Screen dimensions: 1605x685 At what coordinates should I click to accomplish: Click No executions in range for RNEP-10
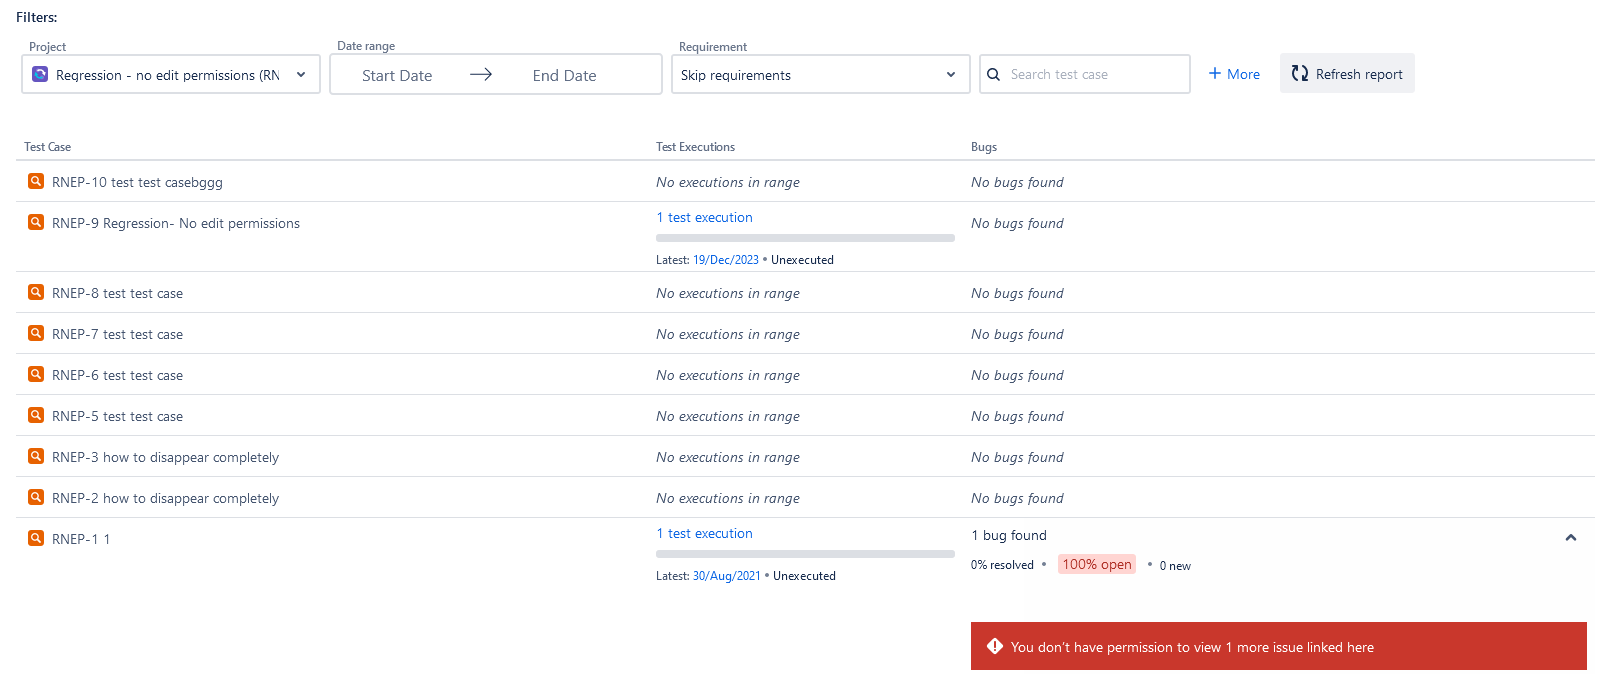pos(728,182)
